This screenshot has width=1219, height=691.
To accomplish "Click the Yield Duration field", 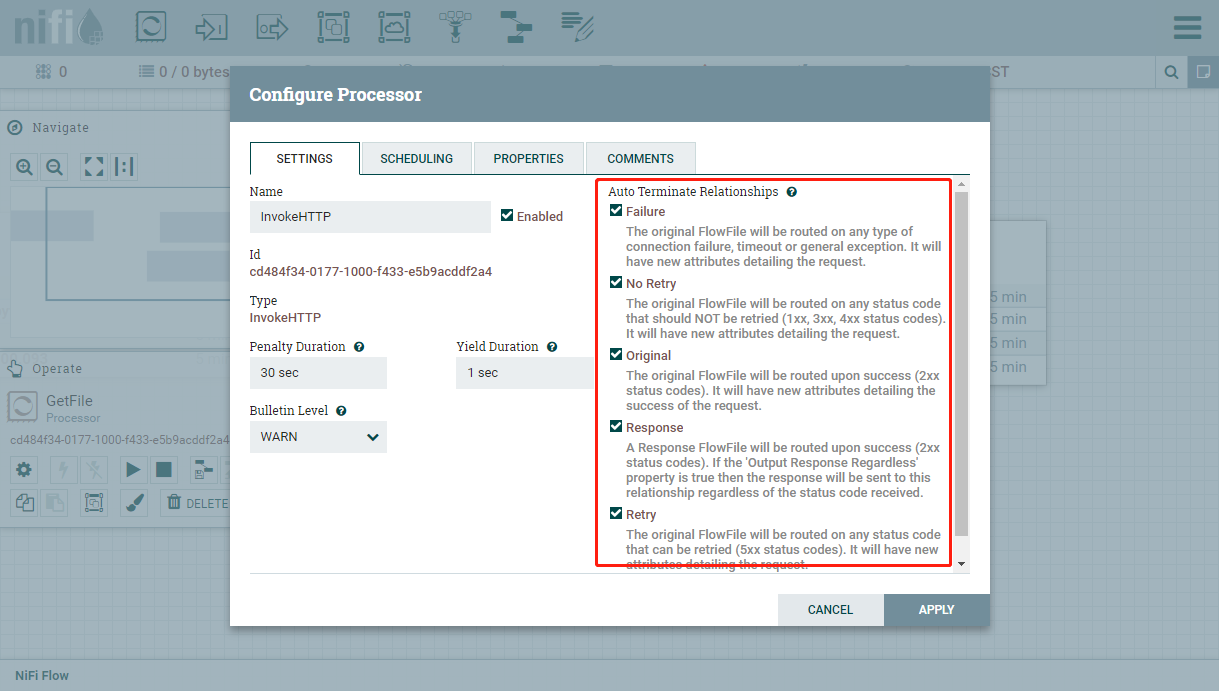I will pos(526,373).
